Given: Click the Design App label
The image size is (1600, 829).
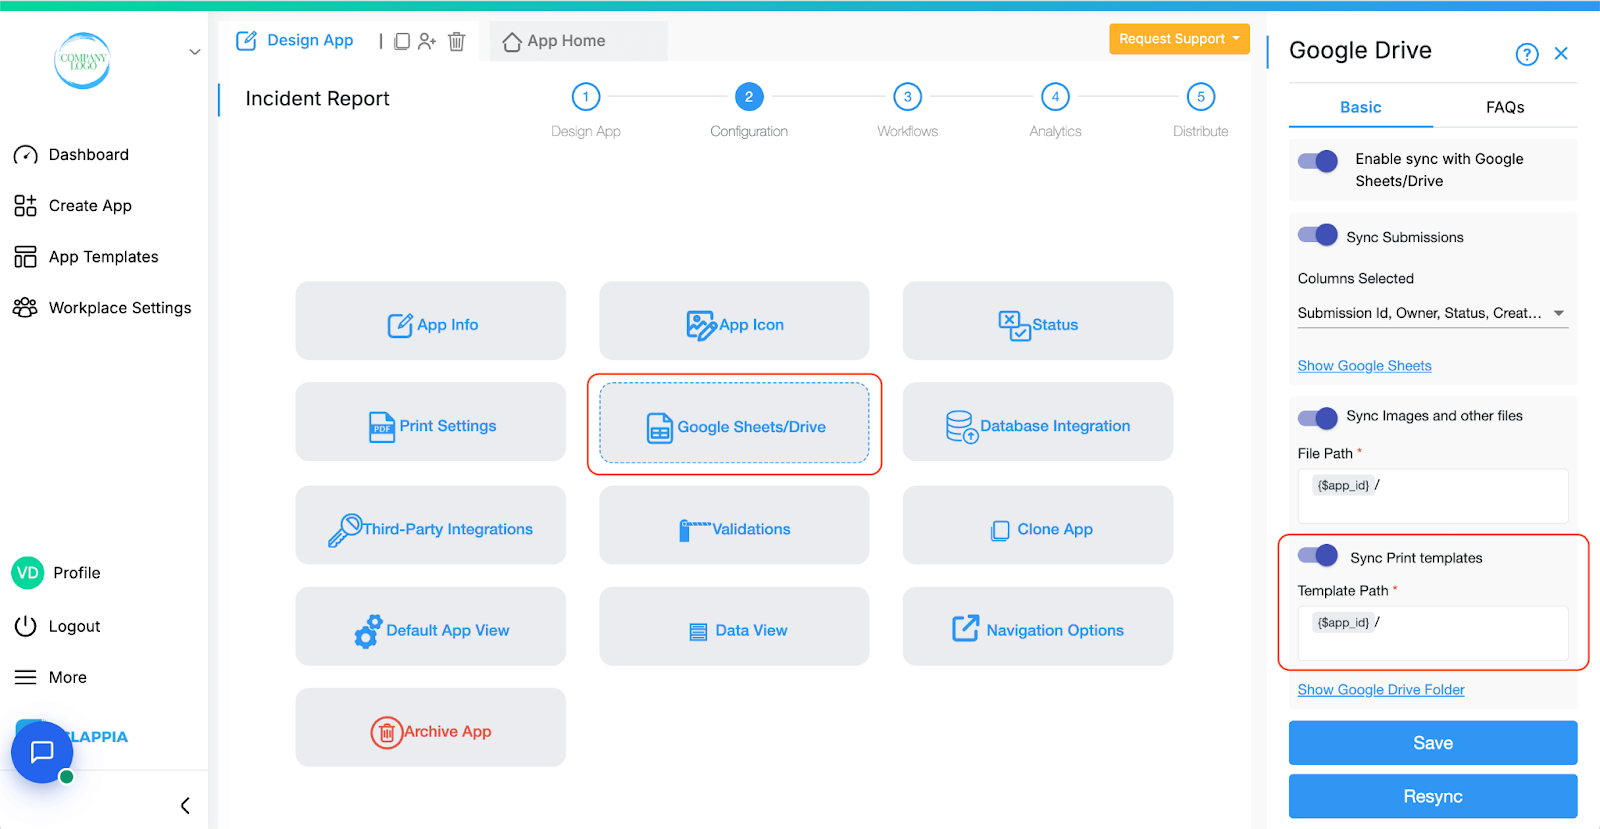Looking at the screenshot, I should pyautogui.click(x=310, y=40).
